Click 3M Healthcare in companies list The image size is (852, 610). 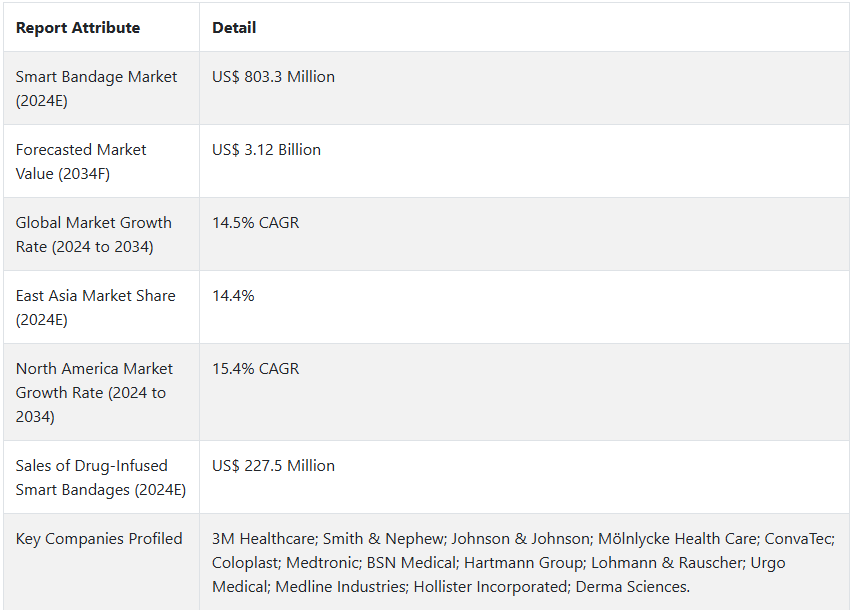pos(264,539)
